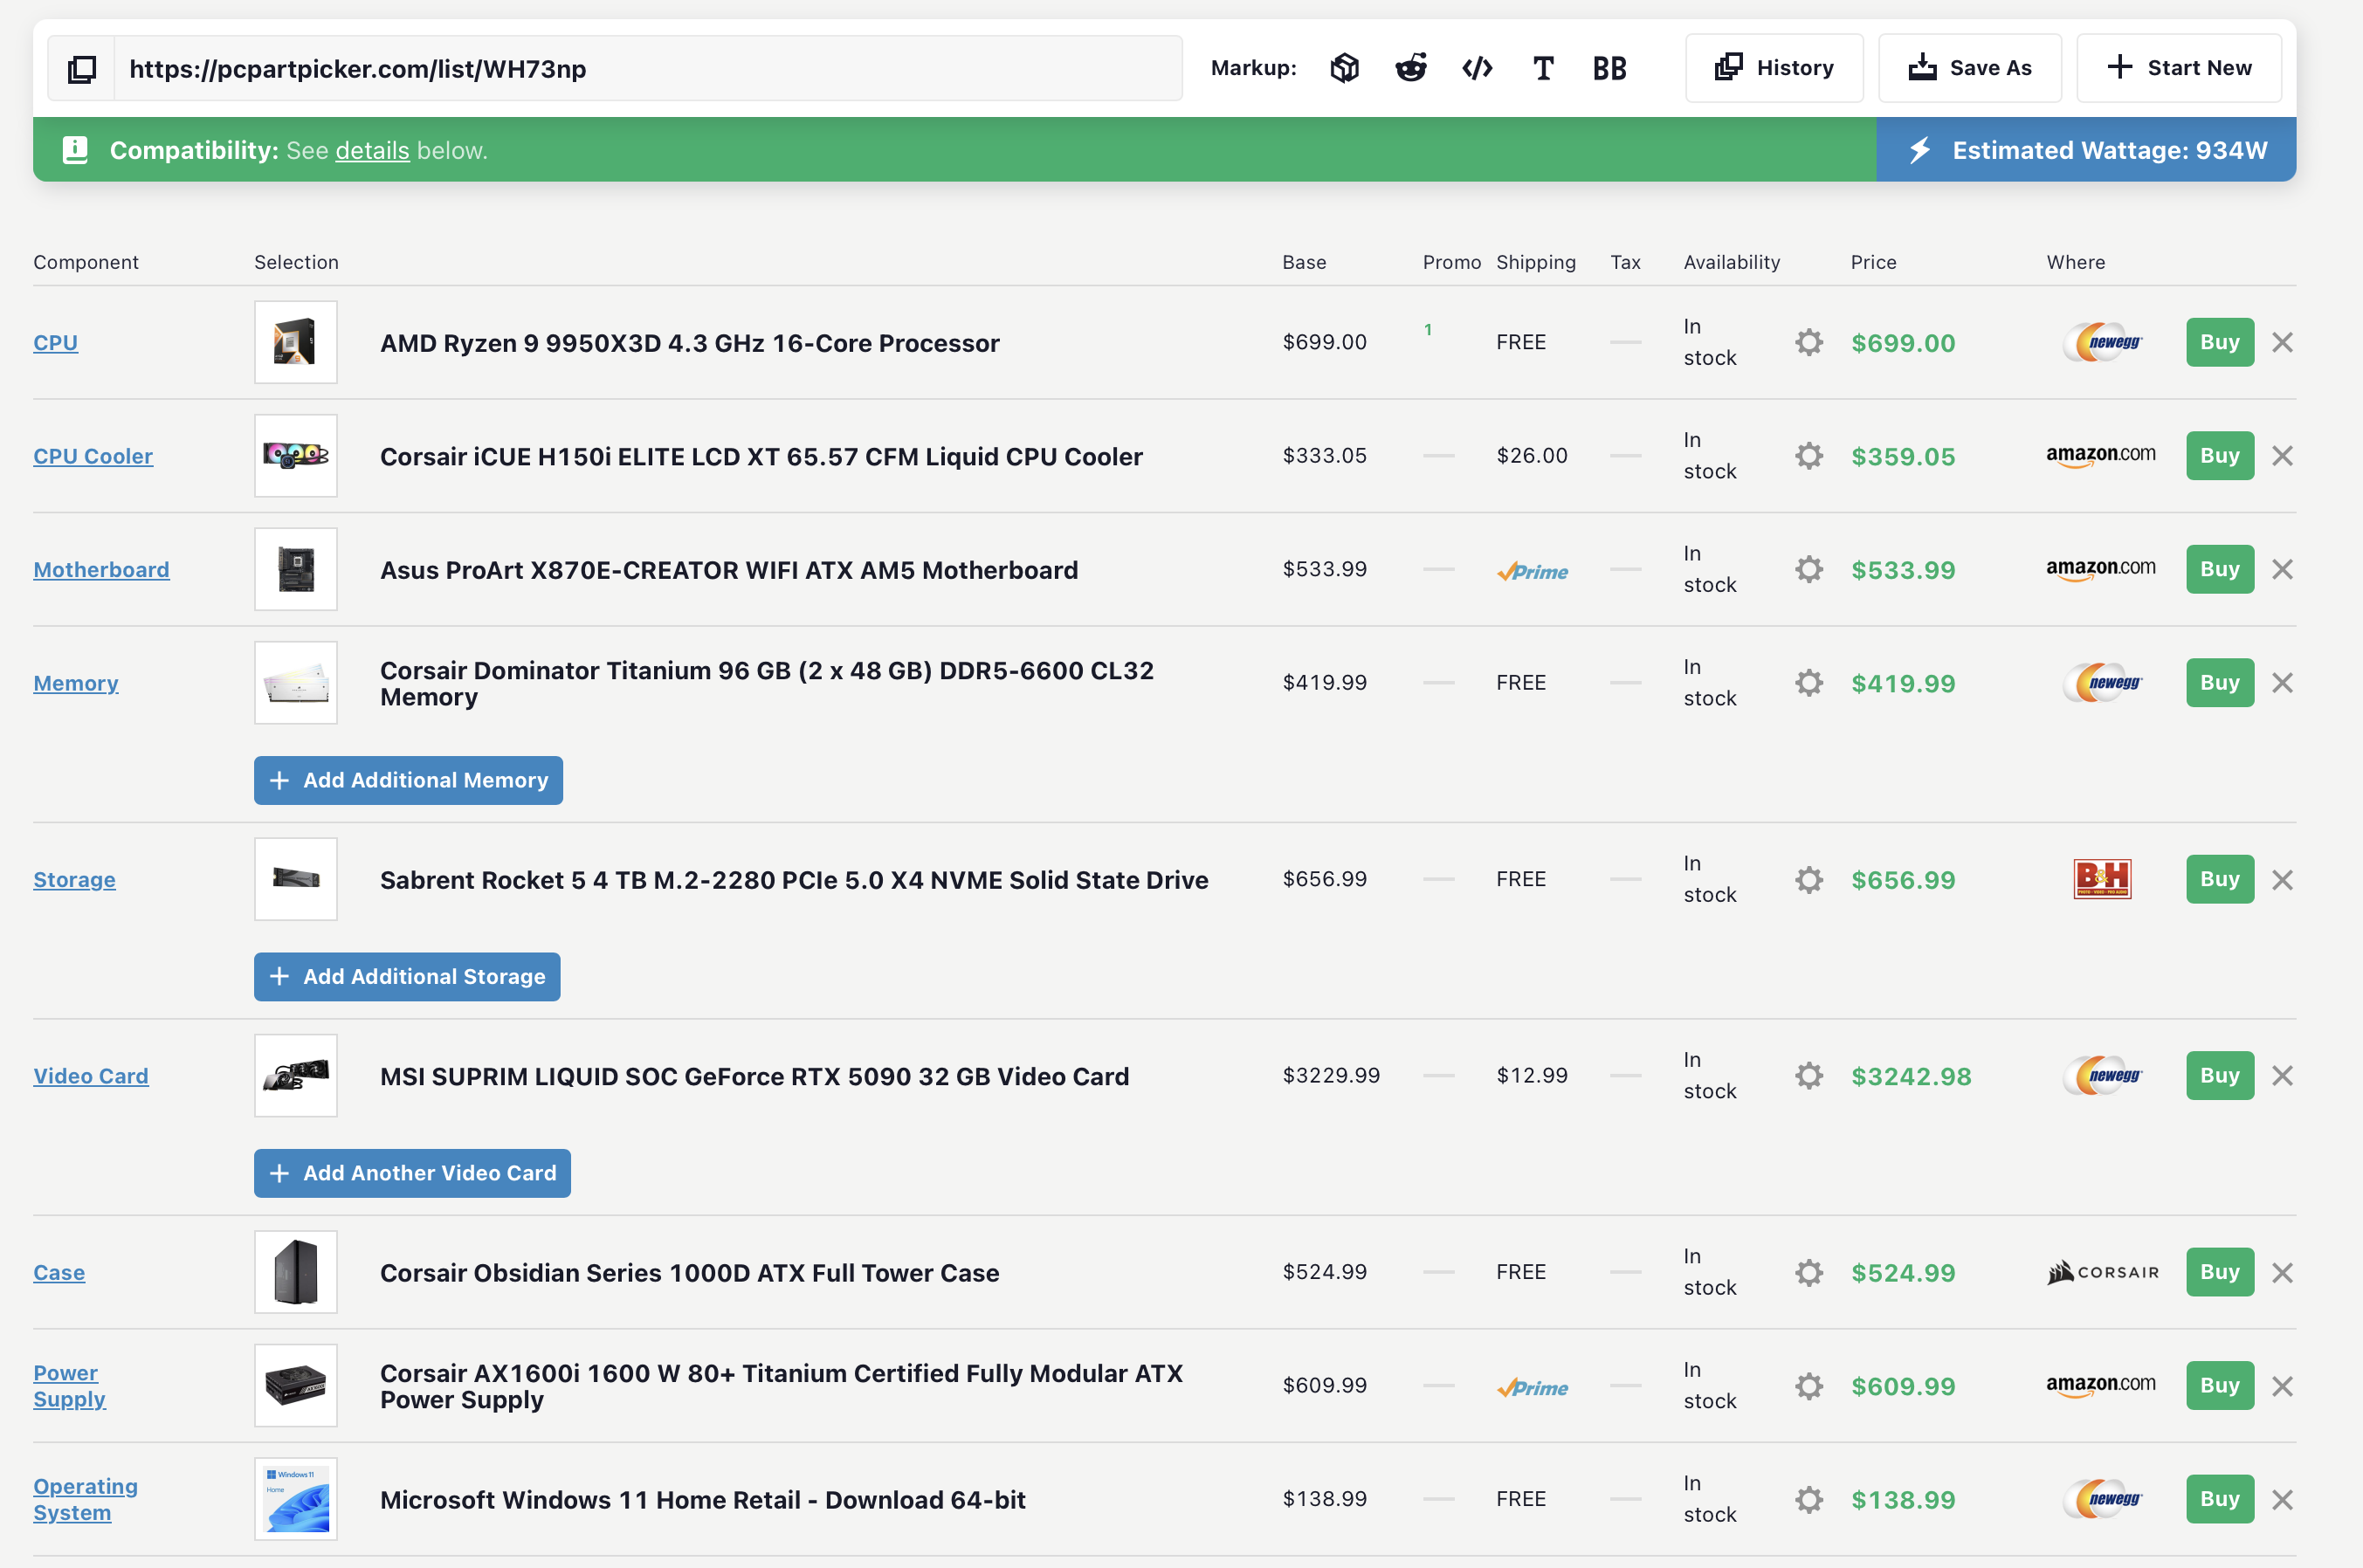The height and width of the screenshot is (1568, 2363).
Task: Buy the AMD Ryzen 9 9950X3D
Action: [2219, 342]
